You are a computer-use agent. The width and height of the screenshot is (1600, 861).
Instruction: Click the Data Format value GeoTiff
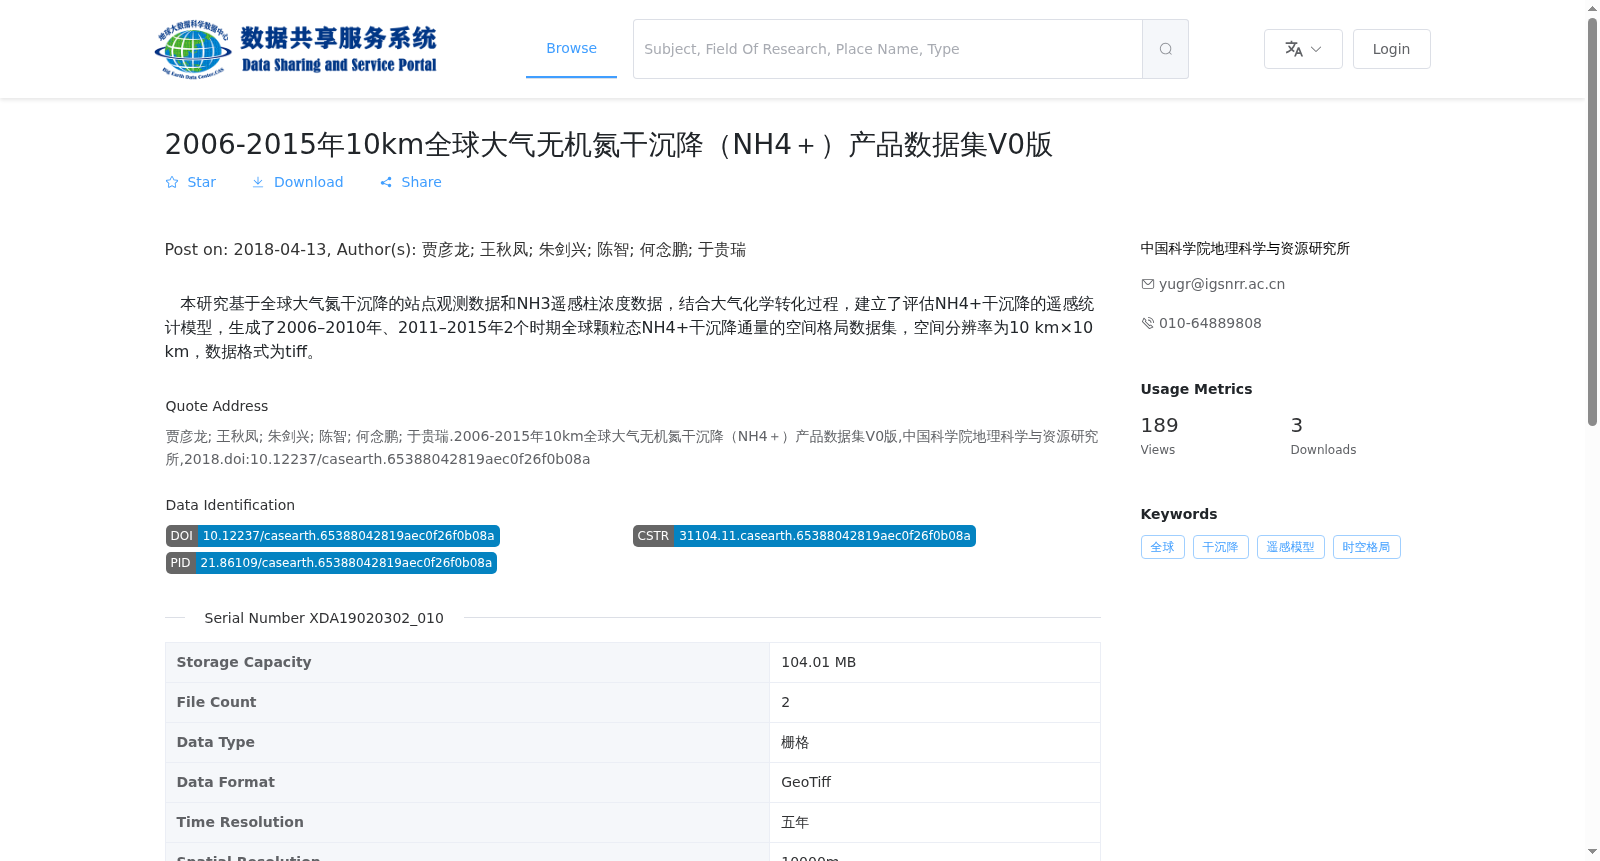(x=806, y=782)
